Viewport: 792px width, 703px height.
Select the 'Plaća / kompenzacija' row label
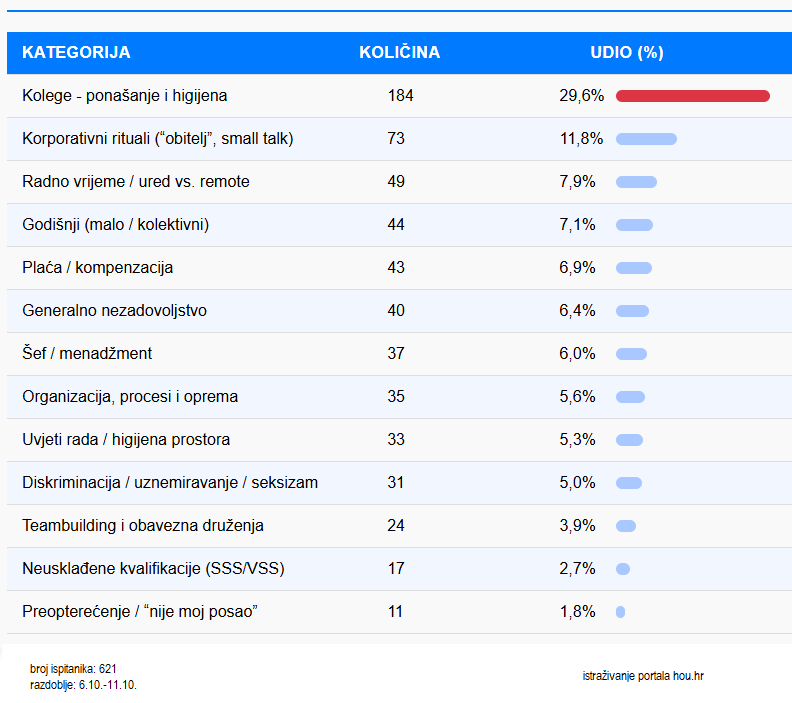(98, 268)
